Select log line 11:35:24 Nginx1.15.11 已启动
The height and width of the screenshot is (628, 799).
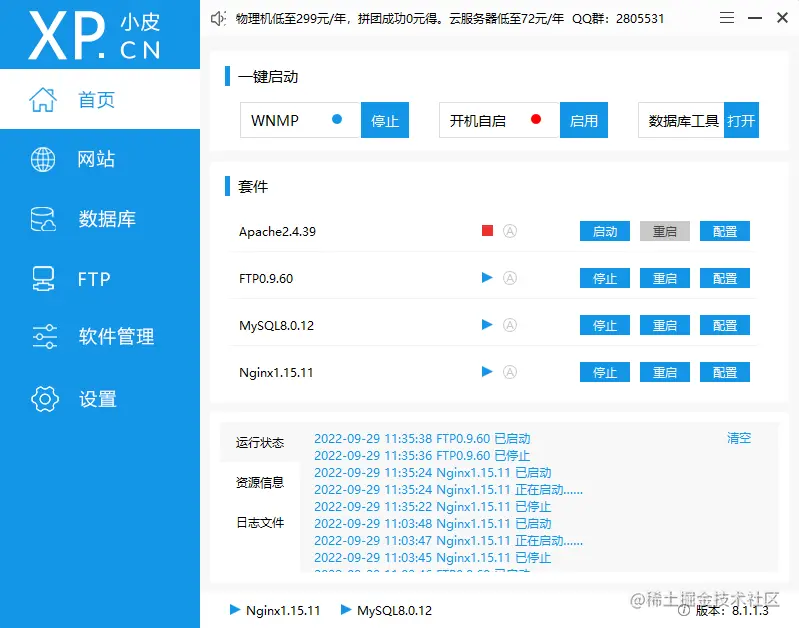pyautogui.click(x=433, y=473)
